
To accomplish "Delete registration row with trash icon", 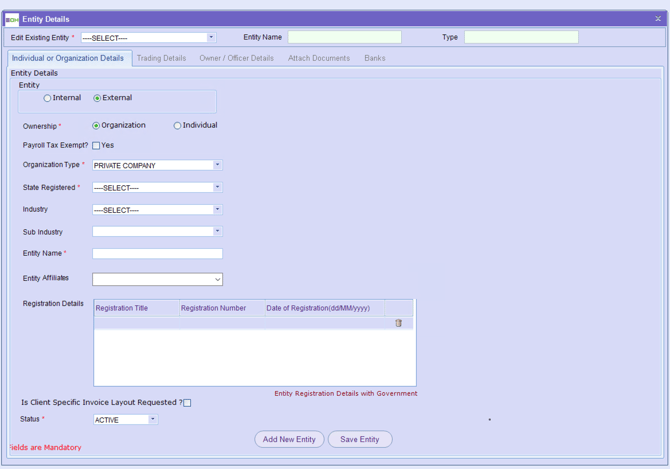I will pyautogui.click(x=398, y=323).
